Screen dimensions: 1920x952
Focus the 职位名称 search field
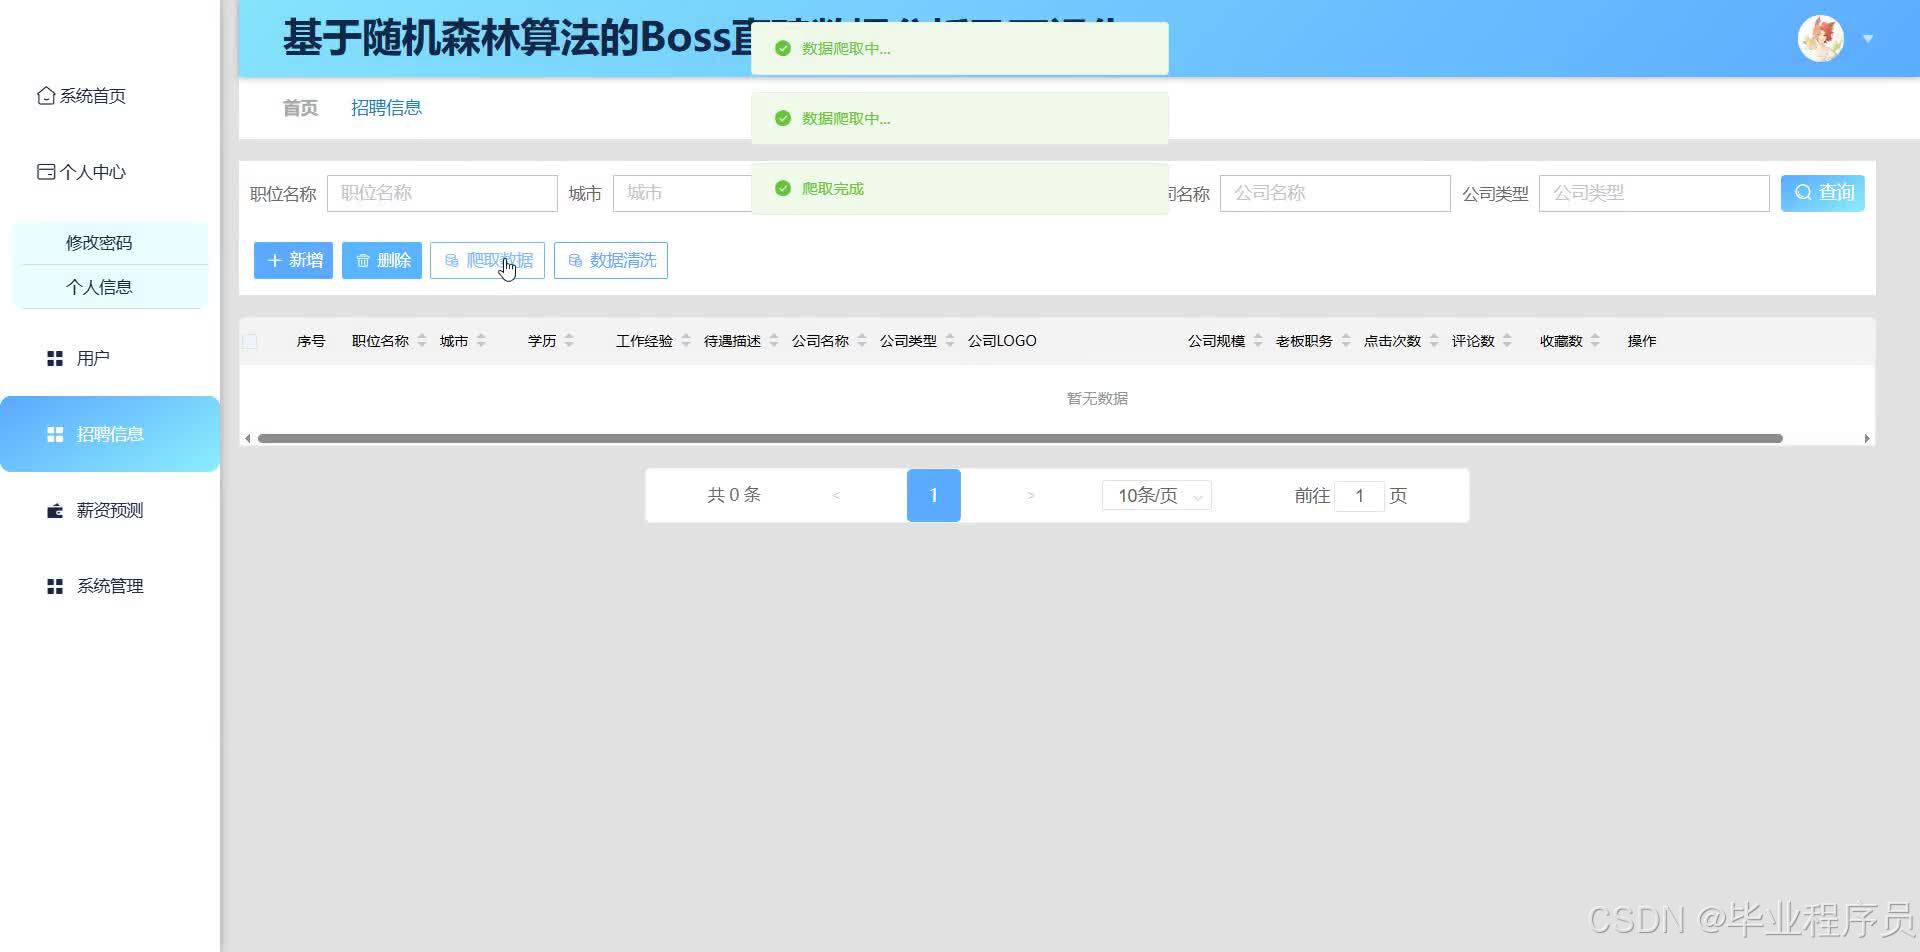pos(442,193)
